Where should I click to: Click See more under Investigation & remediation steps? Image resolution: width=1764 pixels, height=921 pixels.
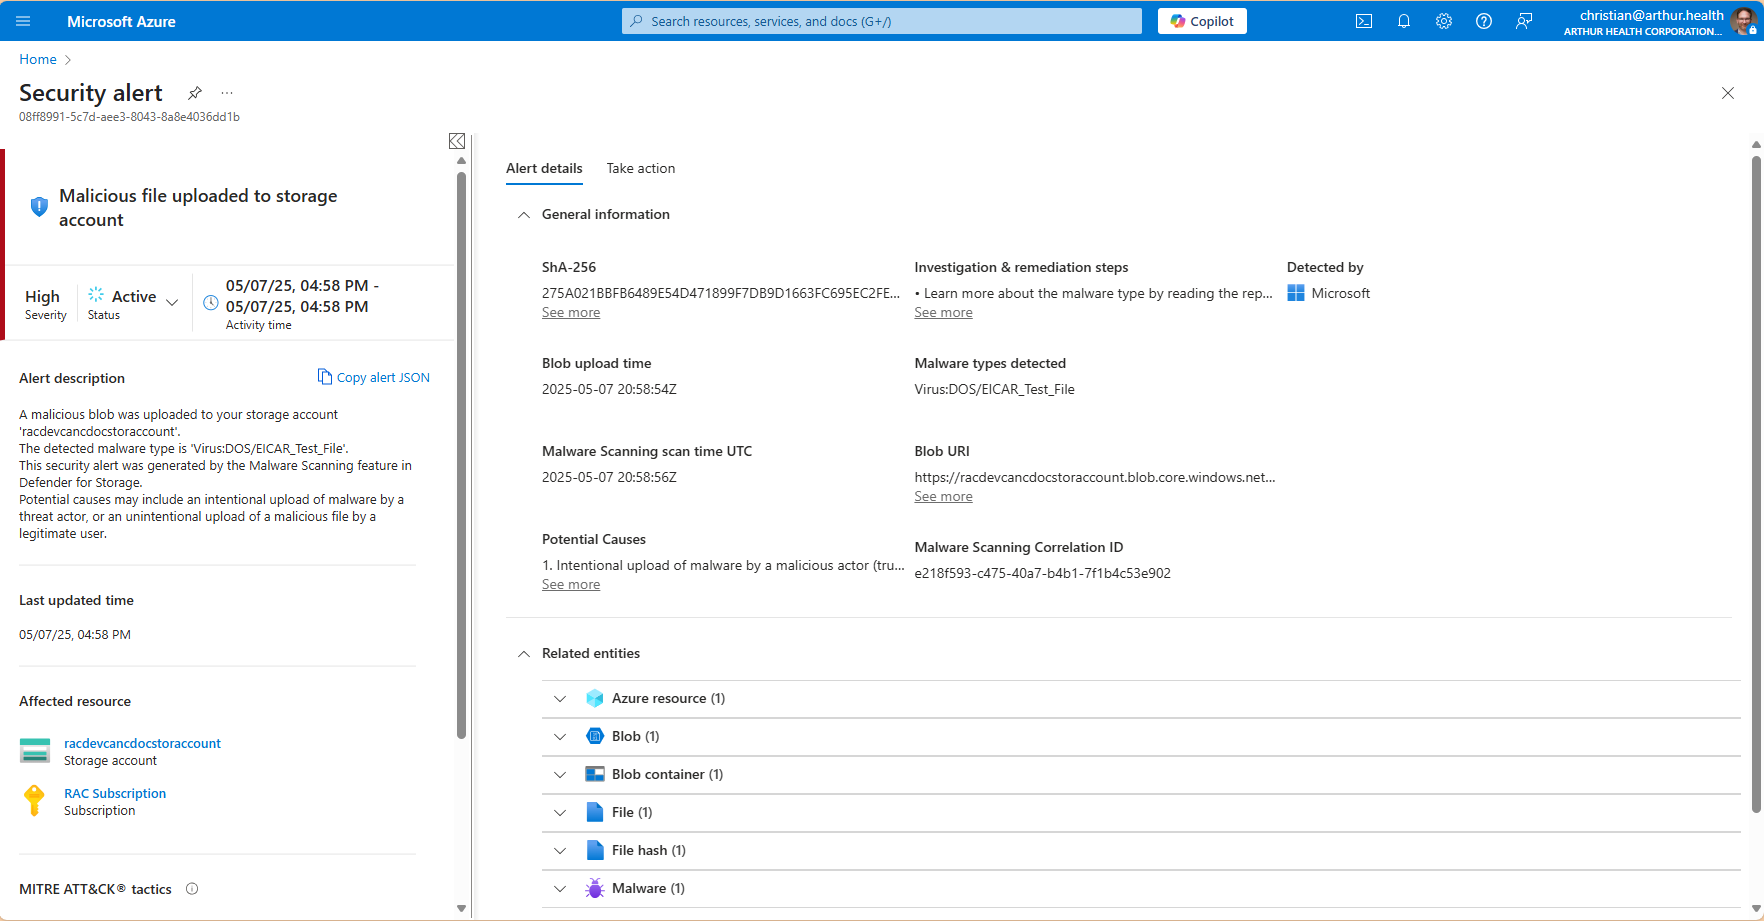pyautogui.click(x=943, y=313)
